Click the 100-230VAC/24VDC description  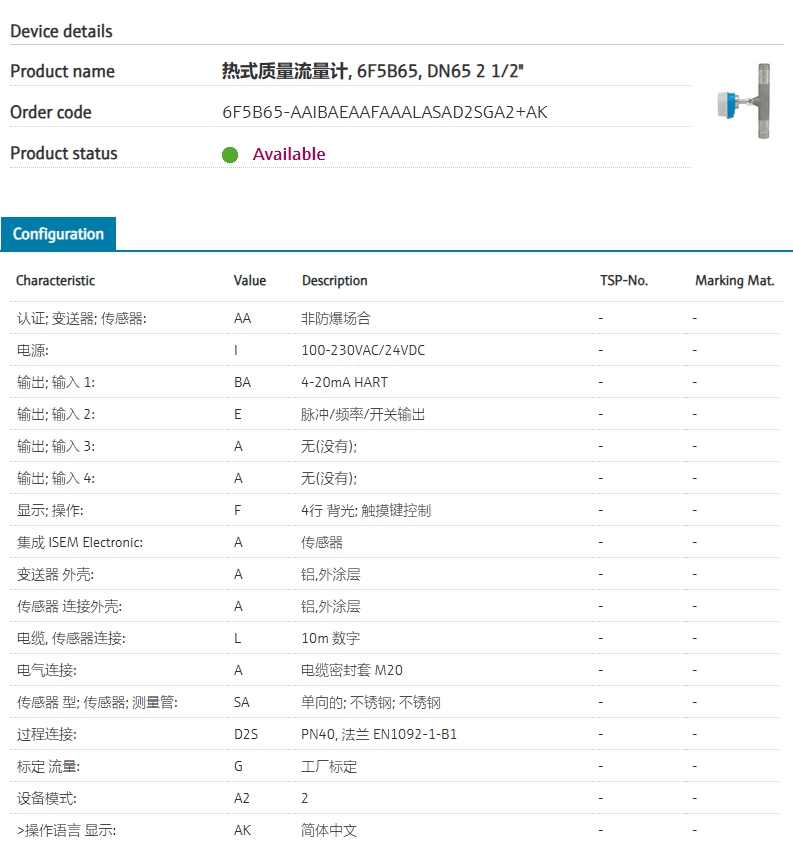(x=363, y=351)
